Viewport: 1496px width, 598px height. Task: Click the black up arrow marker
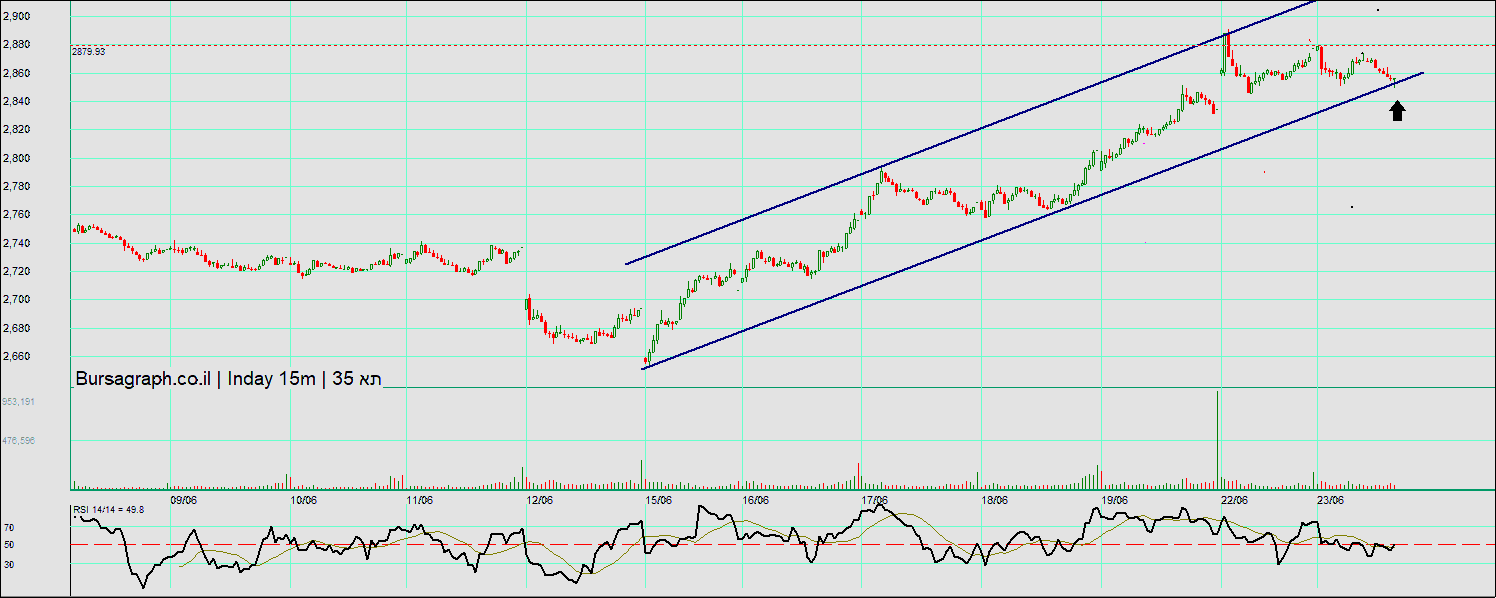1397,111
